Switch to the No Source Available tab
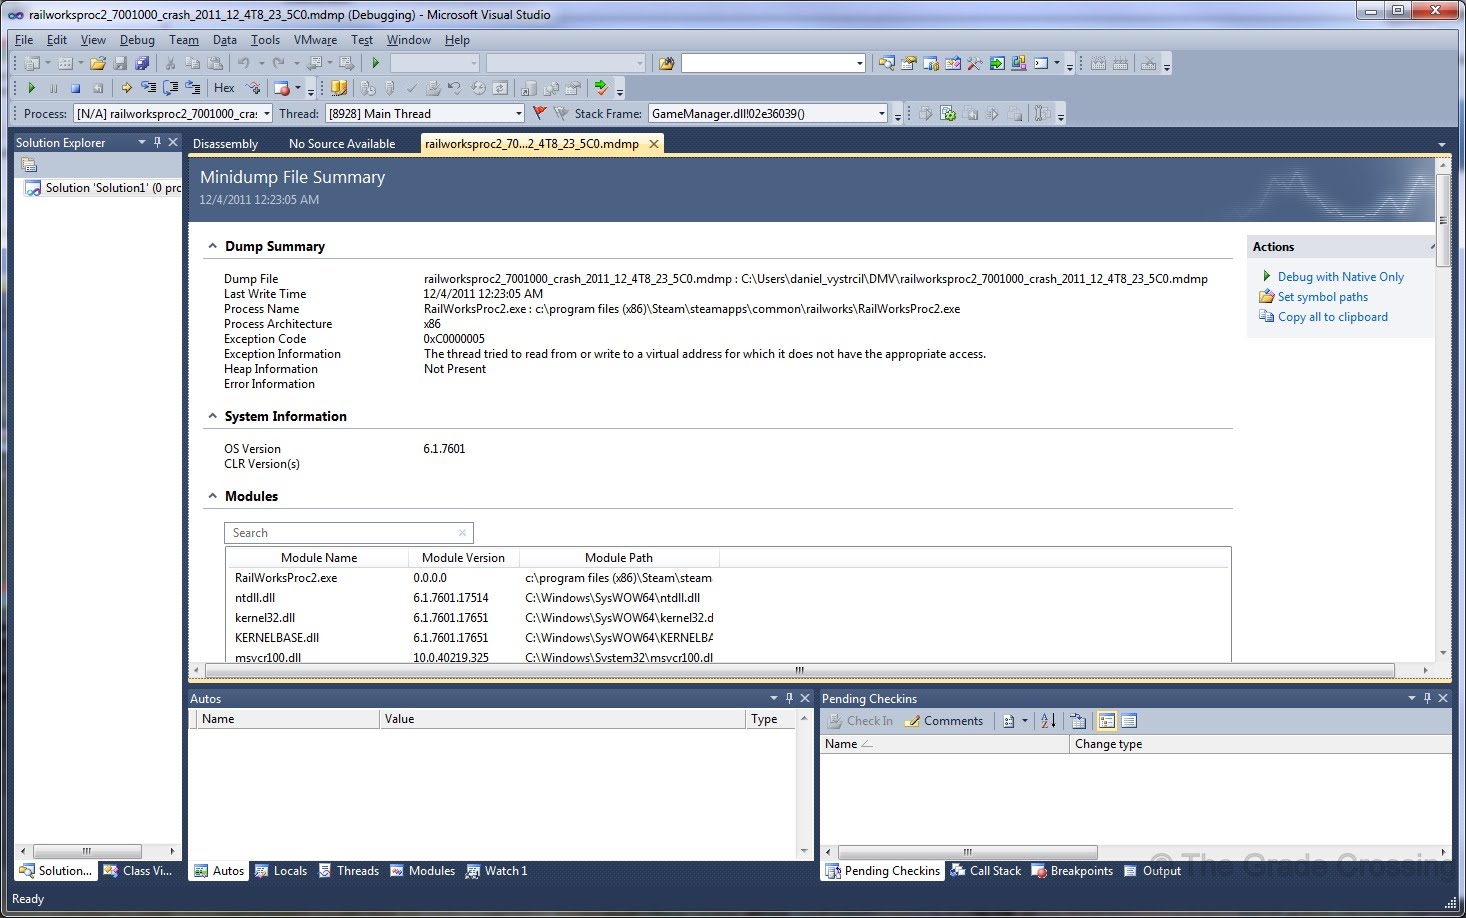This screenshot has height=918, width=1466. click(x=342, y=144)
